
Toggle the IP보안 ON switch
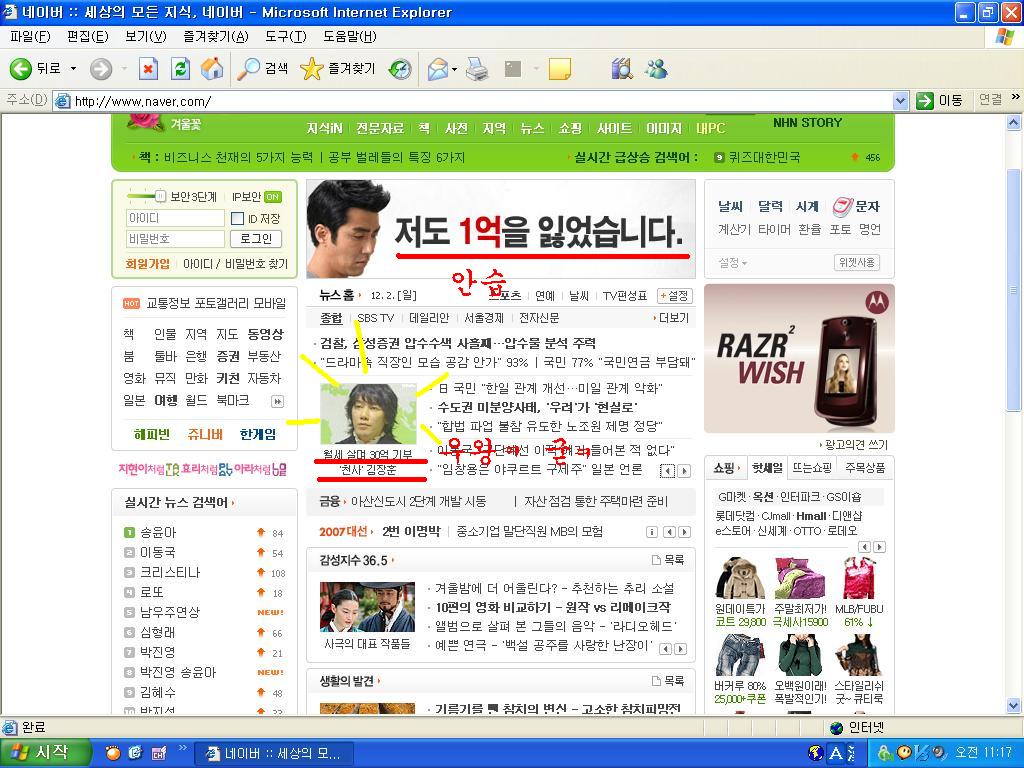coord(273,197)
